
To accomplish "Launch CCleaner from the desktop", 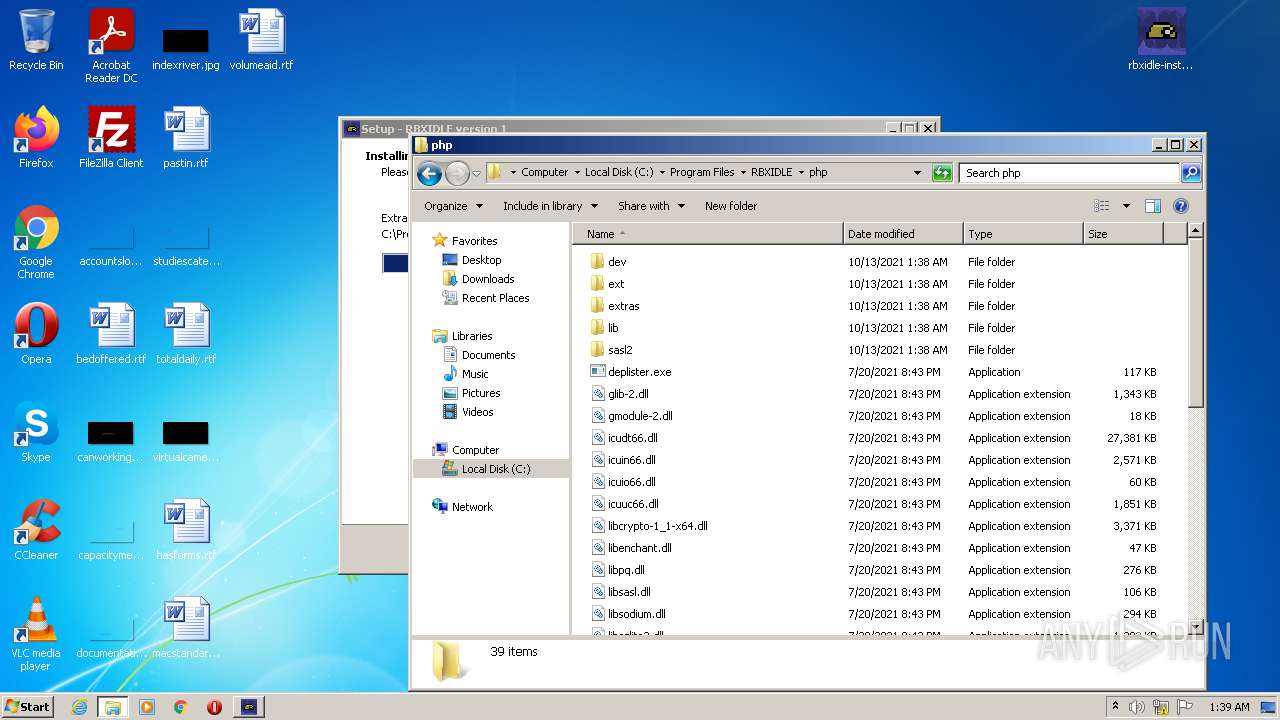I will coord(36,530).
